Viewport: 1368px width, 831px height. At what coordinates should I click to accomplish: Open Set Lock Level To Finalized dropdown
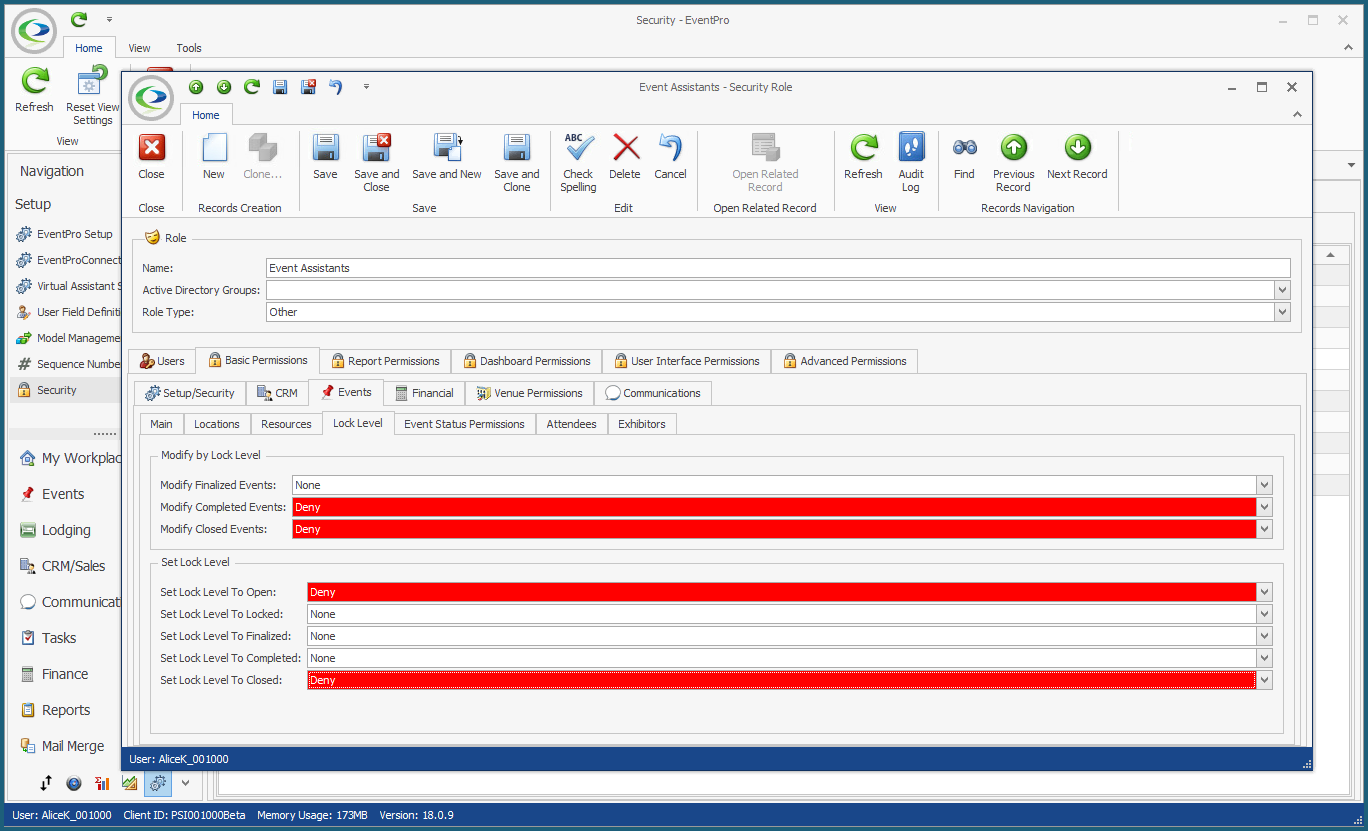1264,636
